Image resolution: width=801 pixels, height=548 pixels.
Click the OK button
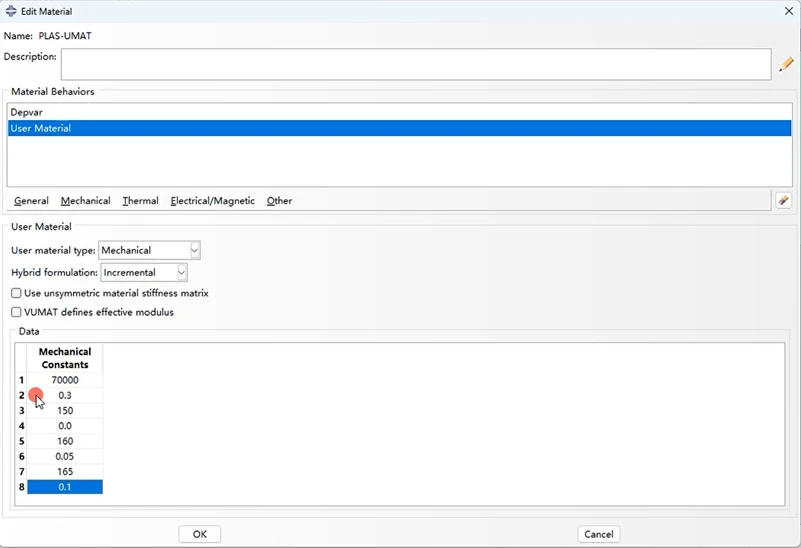200,534
